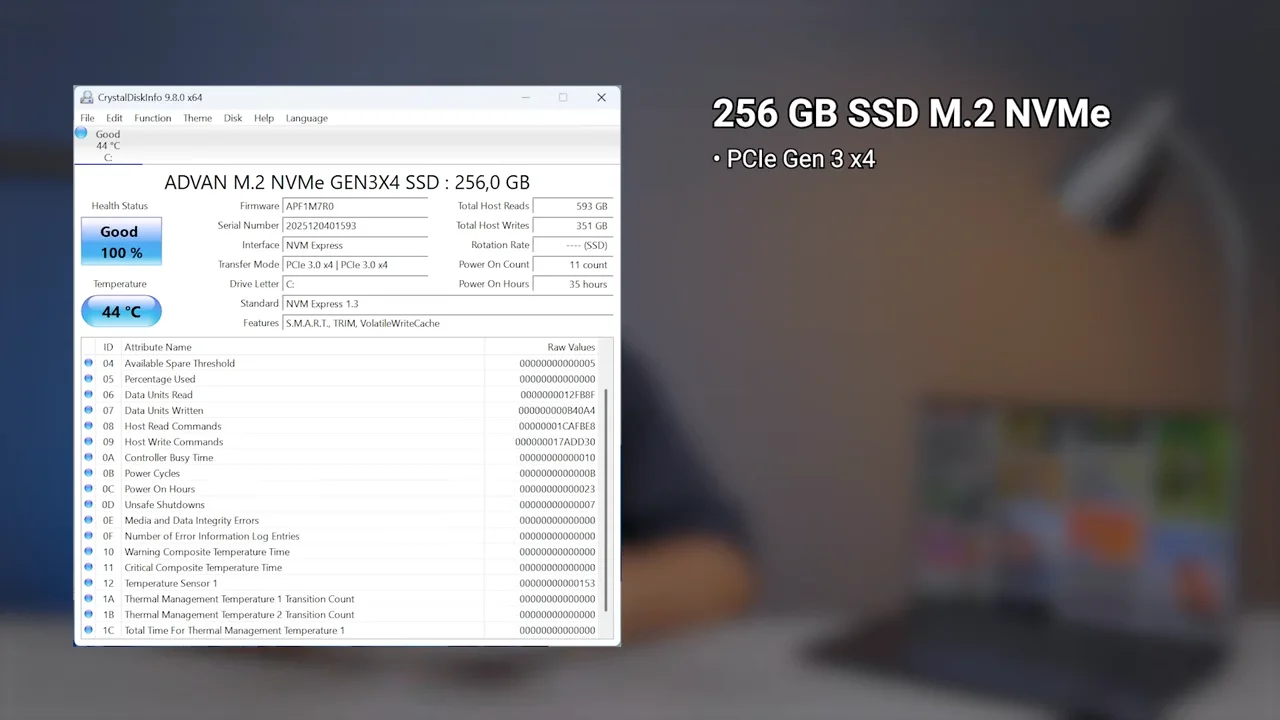Click the status orb for Percentage Used
The height and width of the screenshot is (720, 1280).
coord(88,379)
